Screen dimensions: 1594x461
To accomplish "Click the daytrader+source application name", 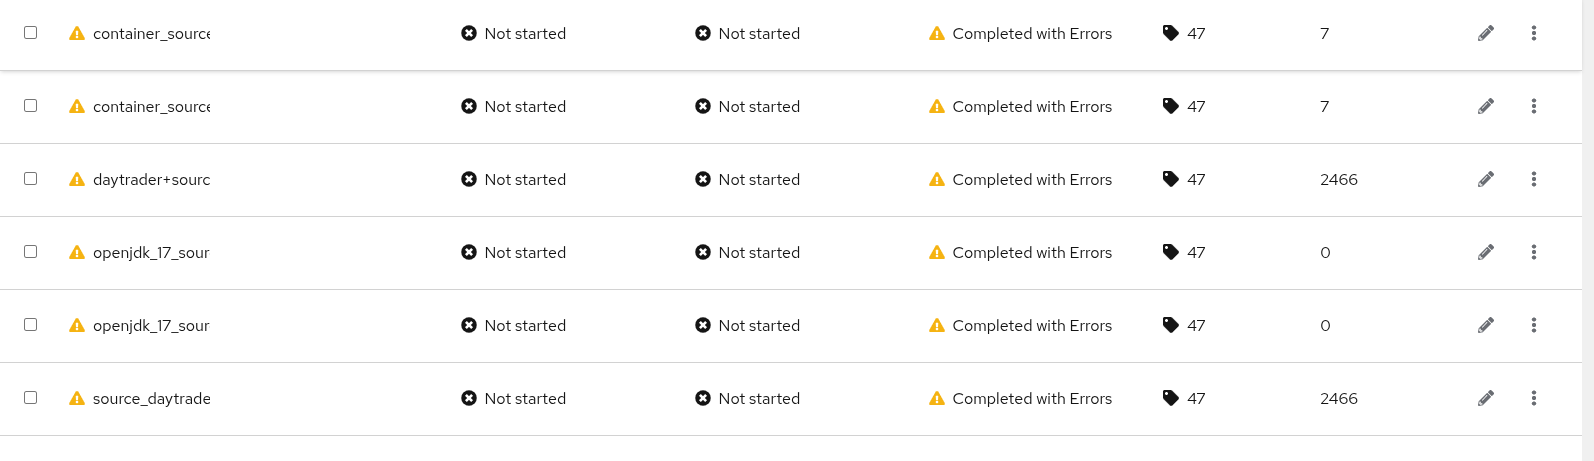I will coord(151,180).
